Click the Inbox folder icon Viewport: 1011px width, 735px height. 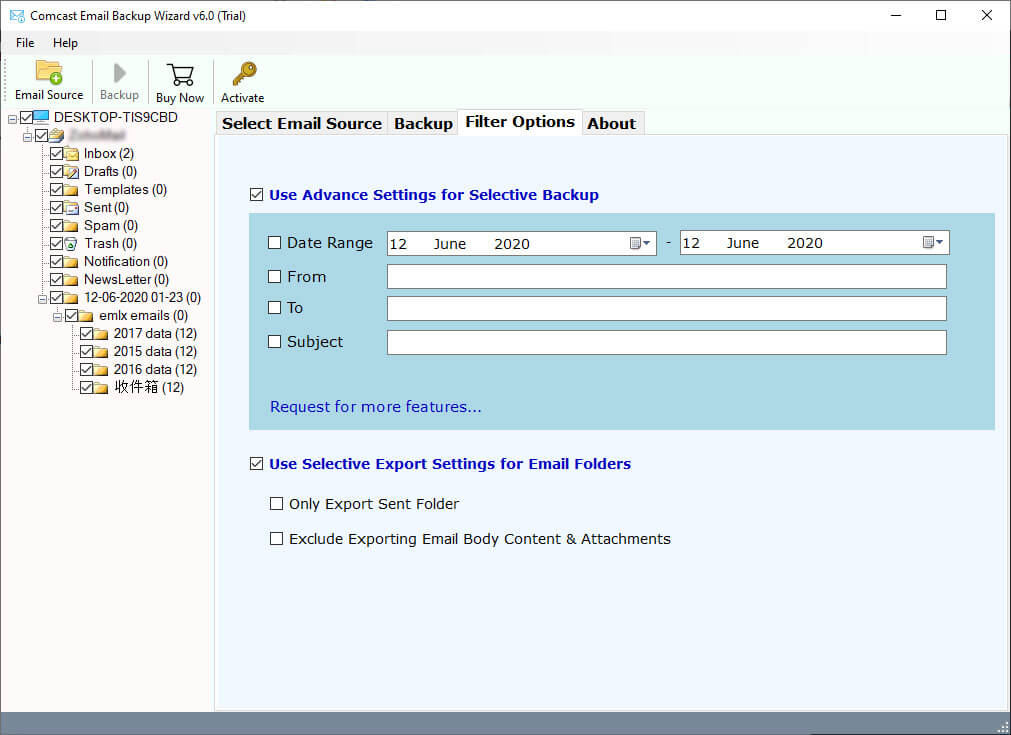click(x=72, y=153)
